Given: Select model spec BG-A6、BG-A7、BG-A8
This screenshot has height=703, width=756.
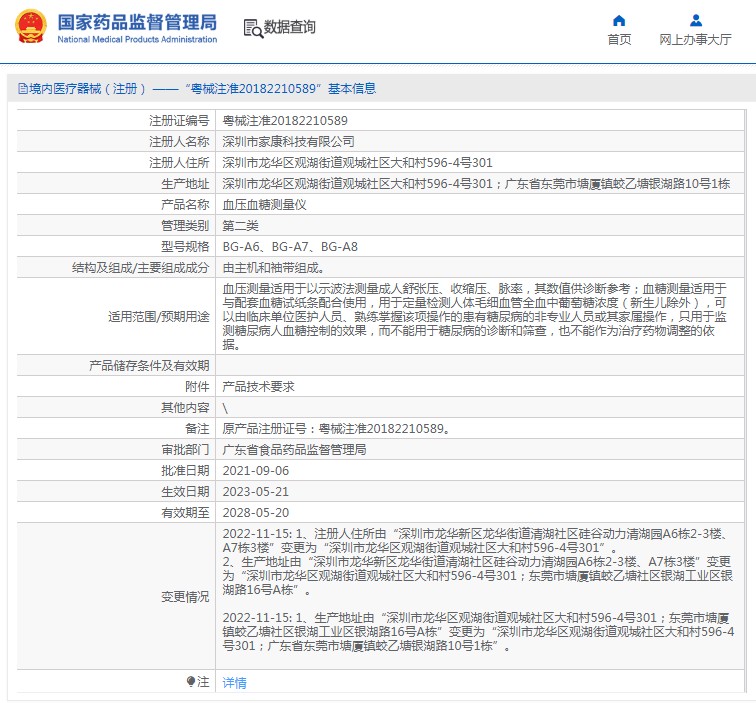Looking at the screenshot, I should click(290, 247).
